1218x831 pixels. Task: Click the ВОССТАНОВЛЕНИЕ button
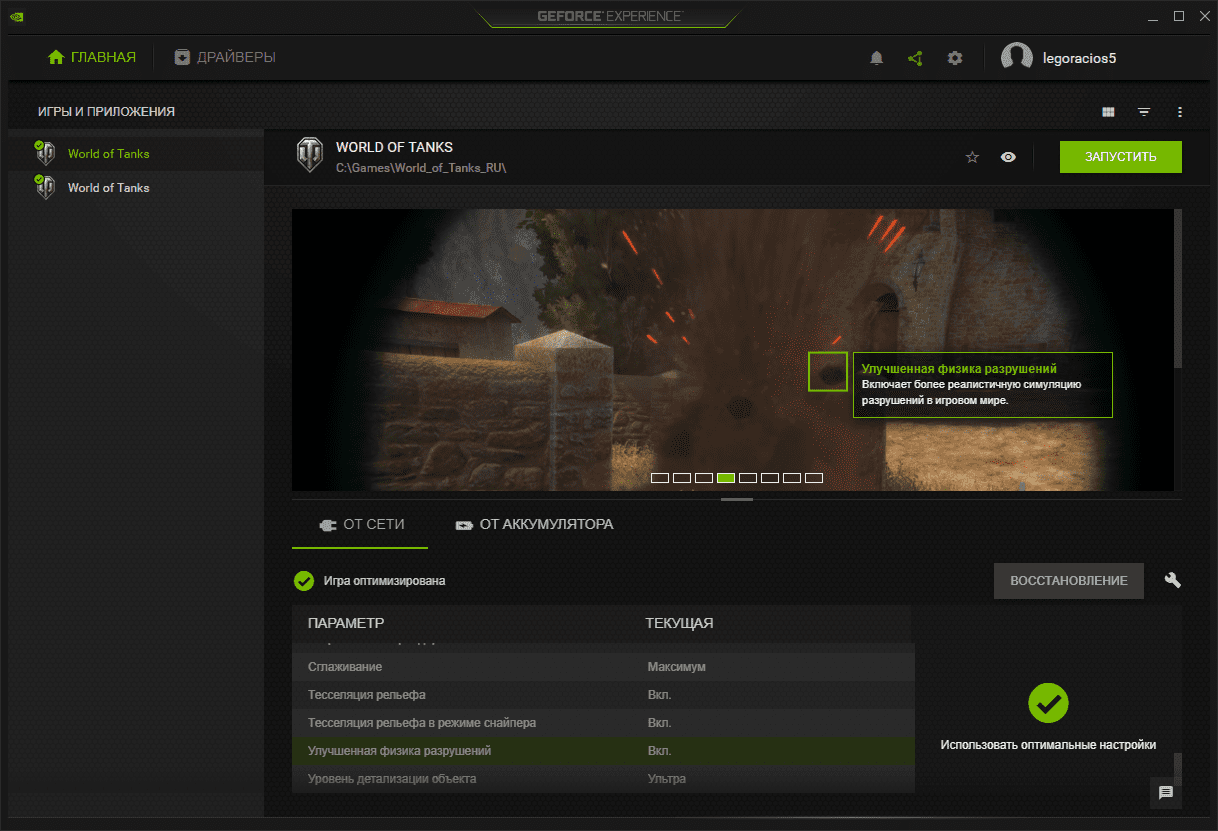[x=1069, y=581]
